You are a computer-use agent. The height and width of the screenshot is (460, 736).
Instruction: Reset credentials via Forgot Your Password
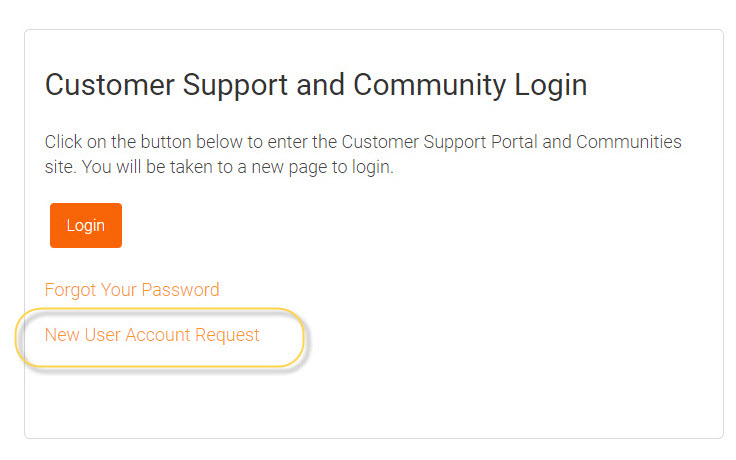pyautogui.click(x=132, y=290)
